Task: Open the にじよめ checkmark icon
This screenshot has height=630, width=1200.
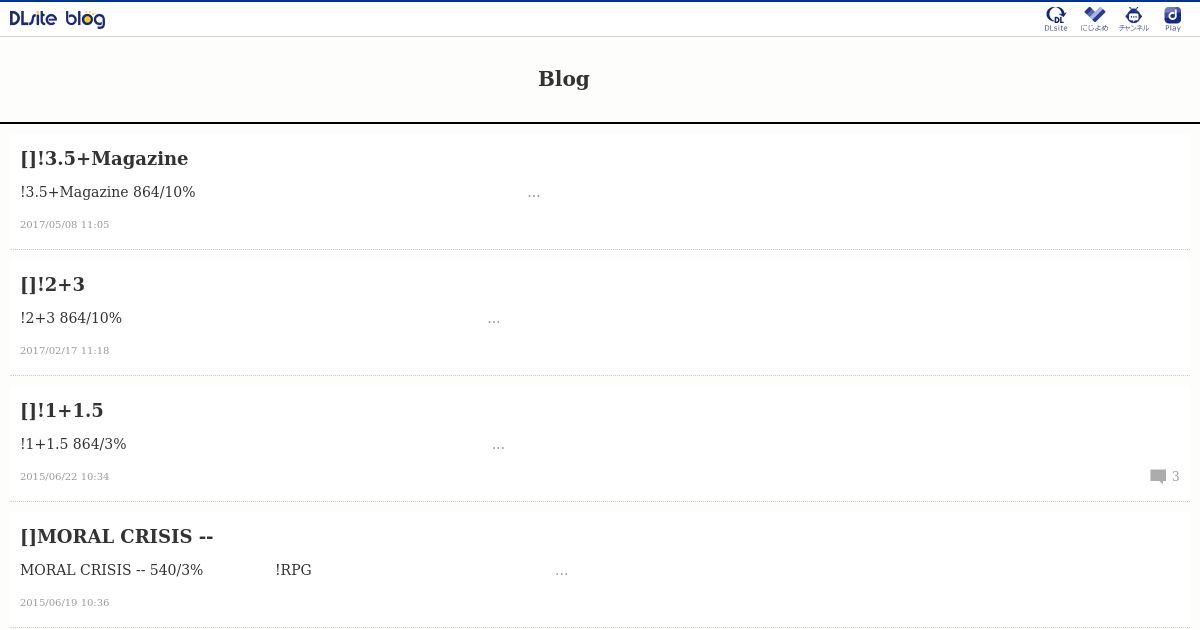Action: tap(1095, 19)
